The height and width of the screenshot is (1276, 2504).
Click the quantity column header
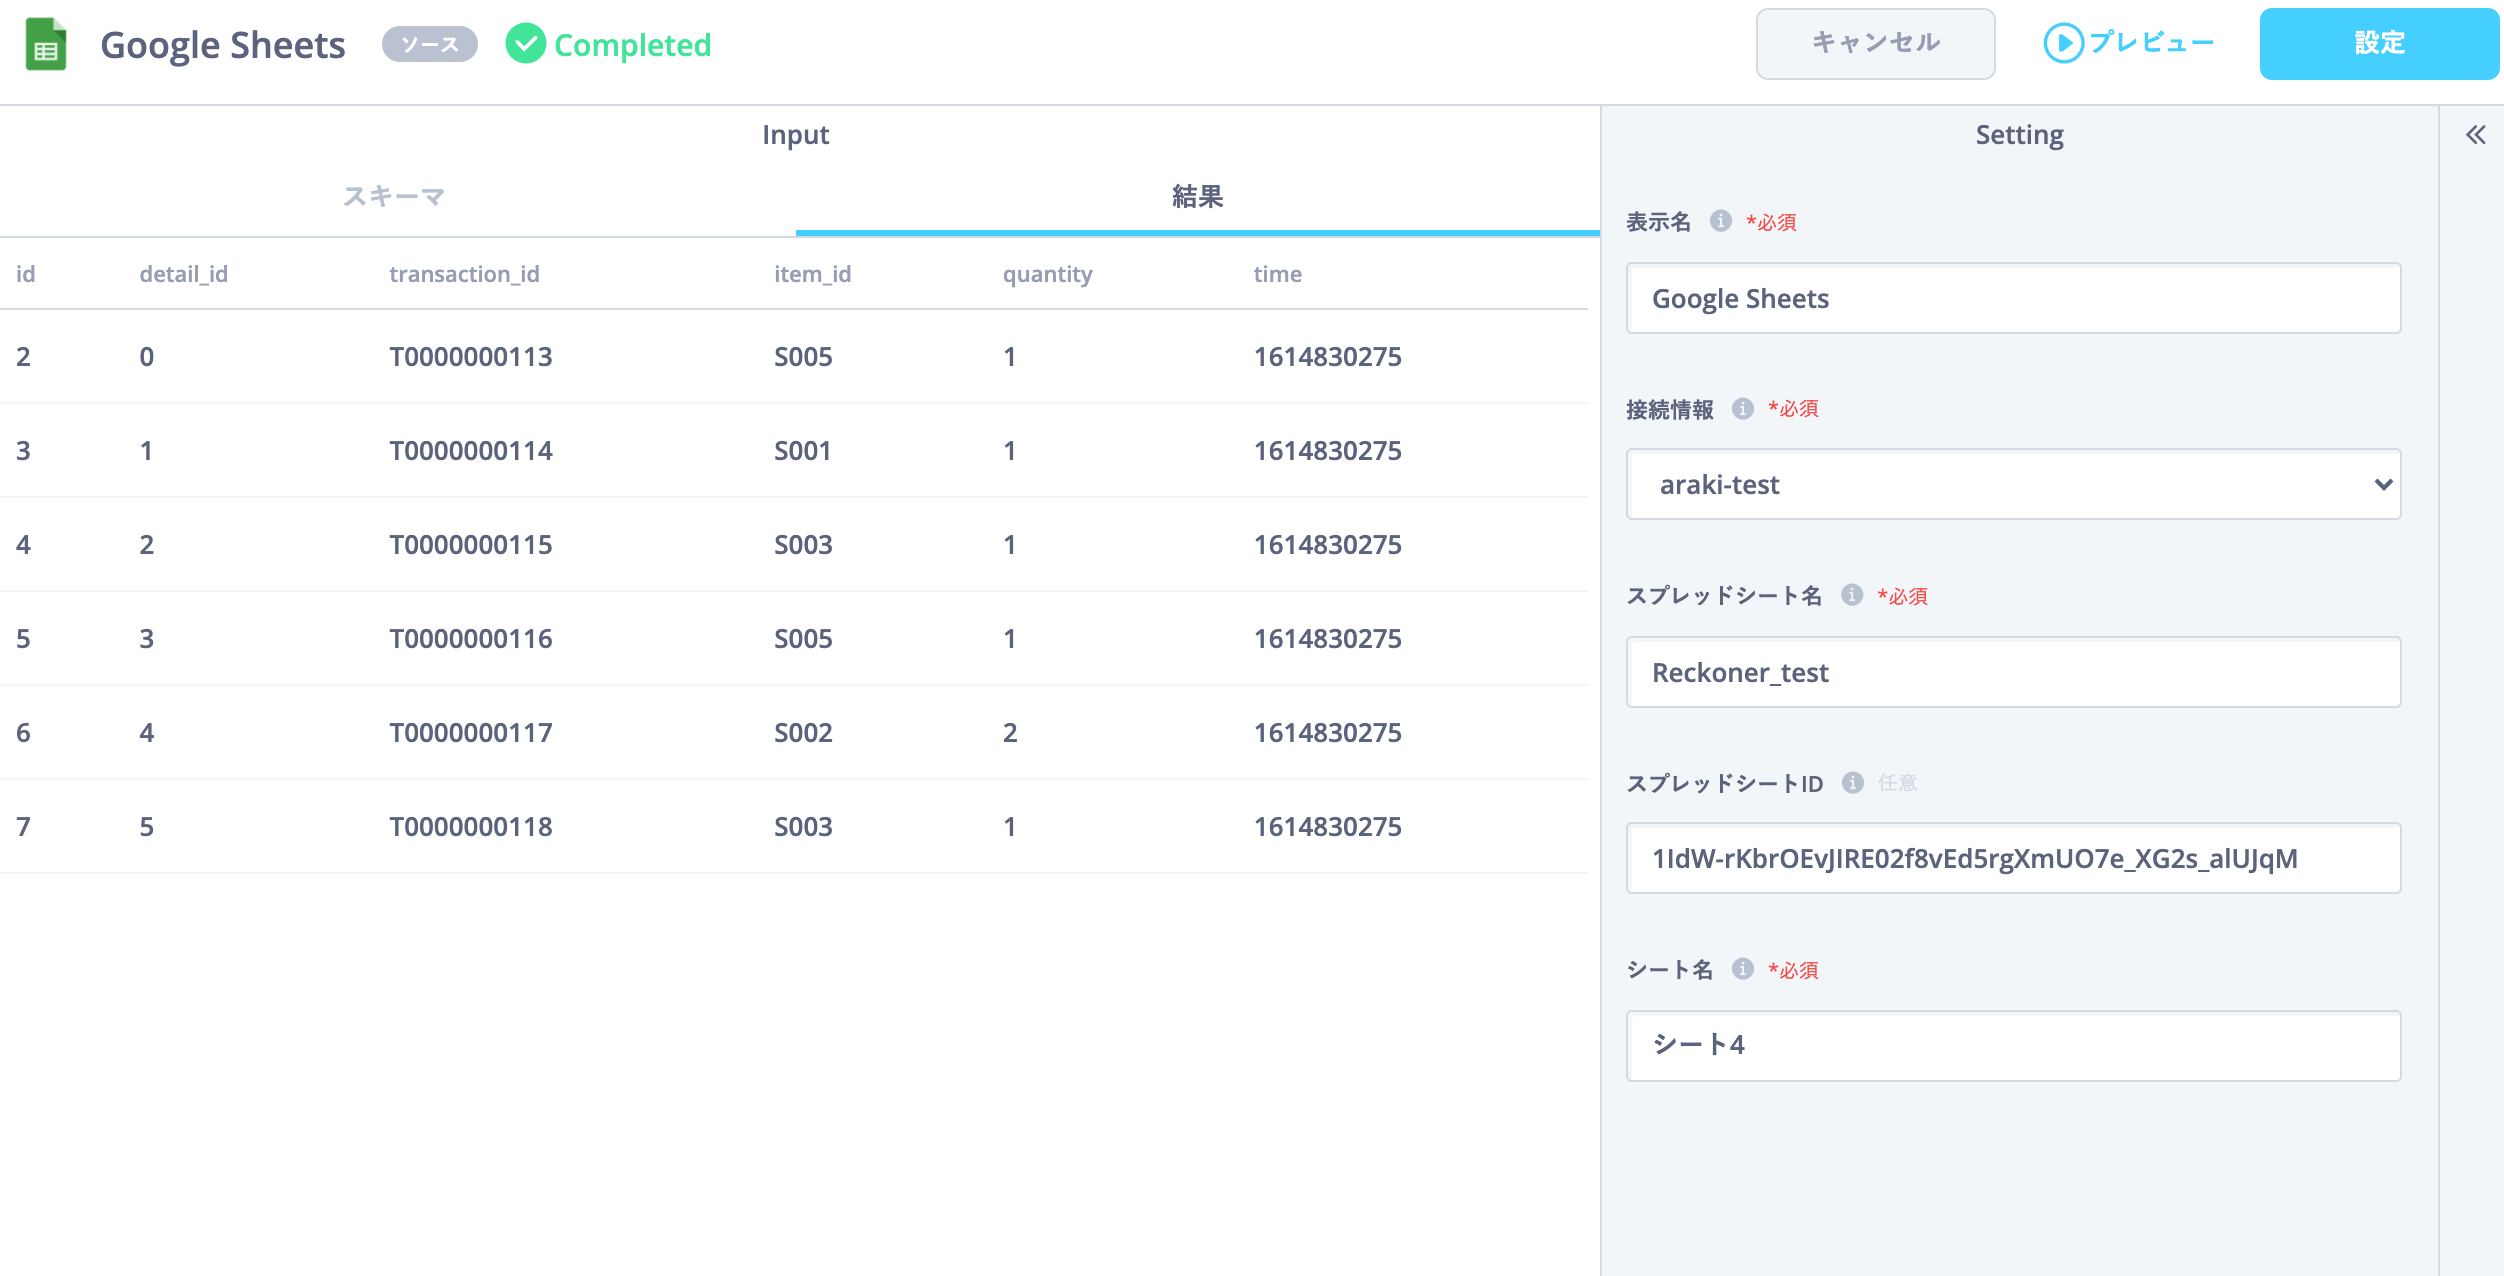pos(1047,274)
